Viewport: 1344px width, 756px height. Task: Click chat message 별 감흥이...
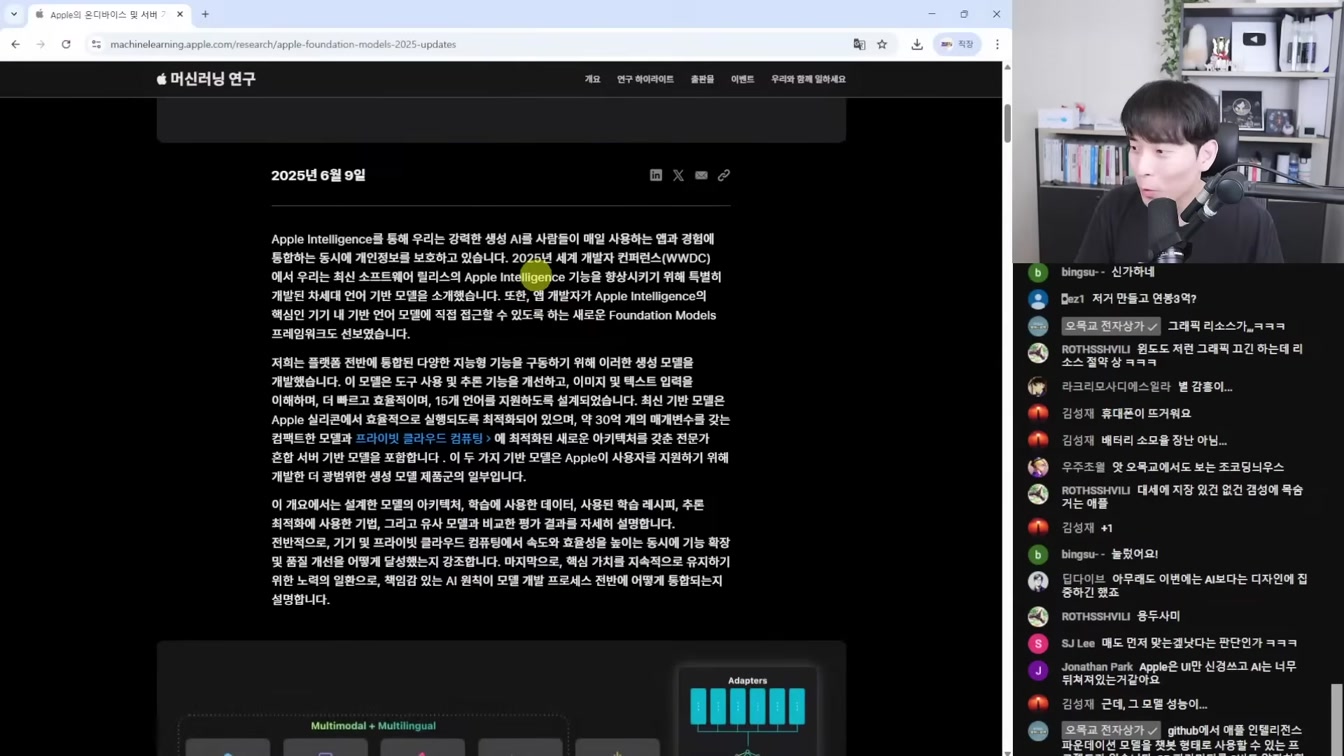1205,387
